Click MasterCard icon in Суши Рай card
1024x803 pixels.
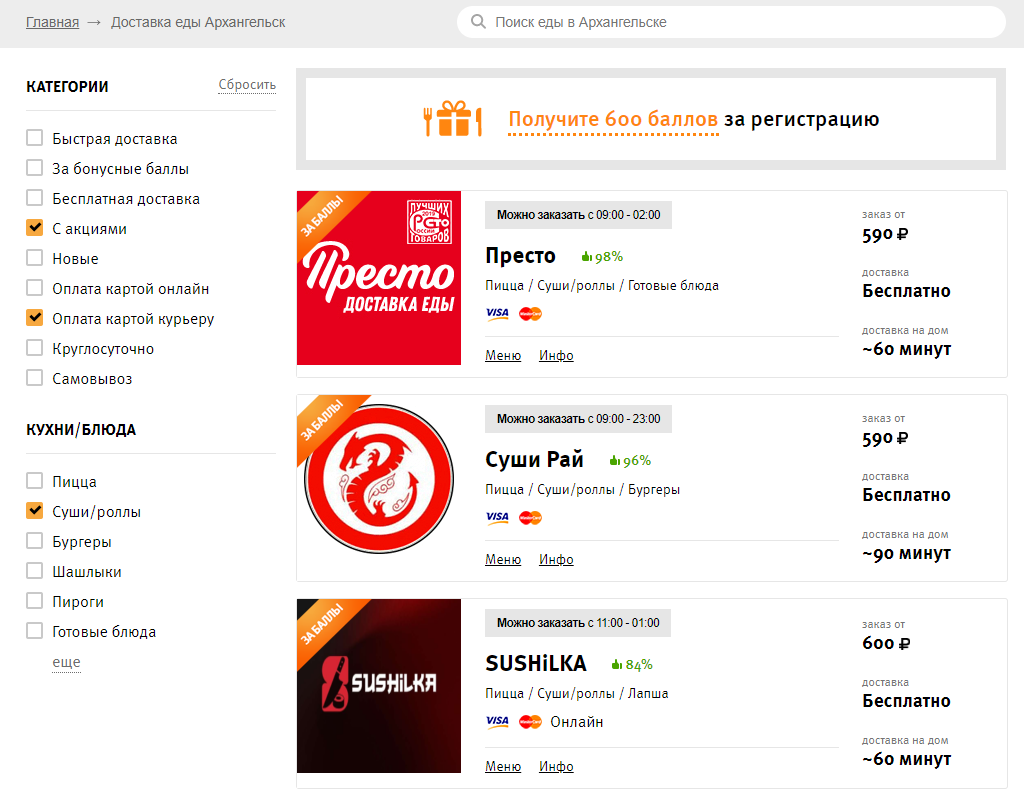[x=530, y=518]
